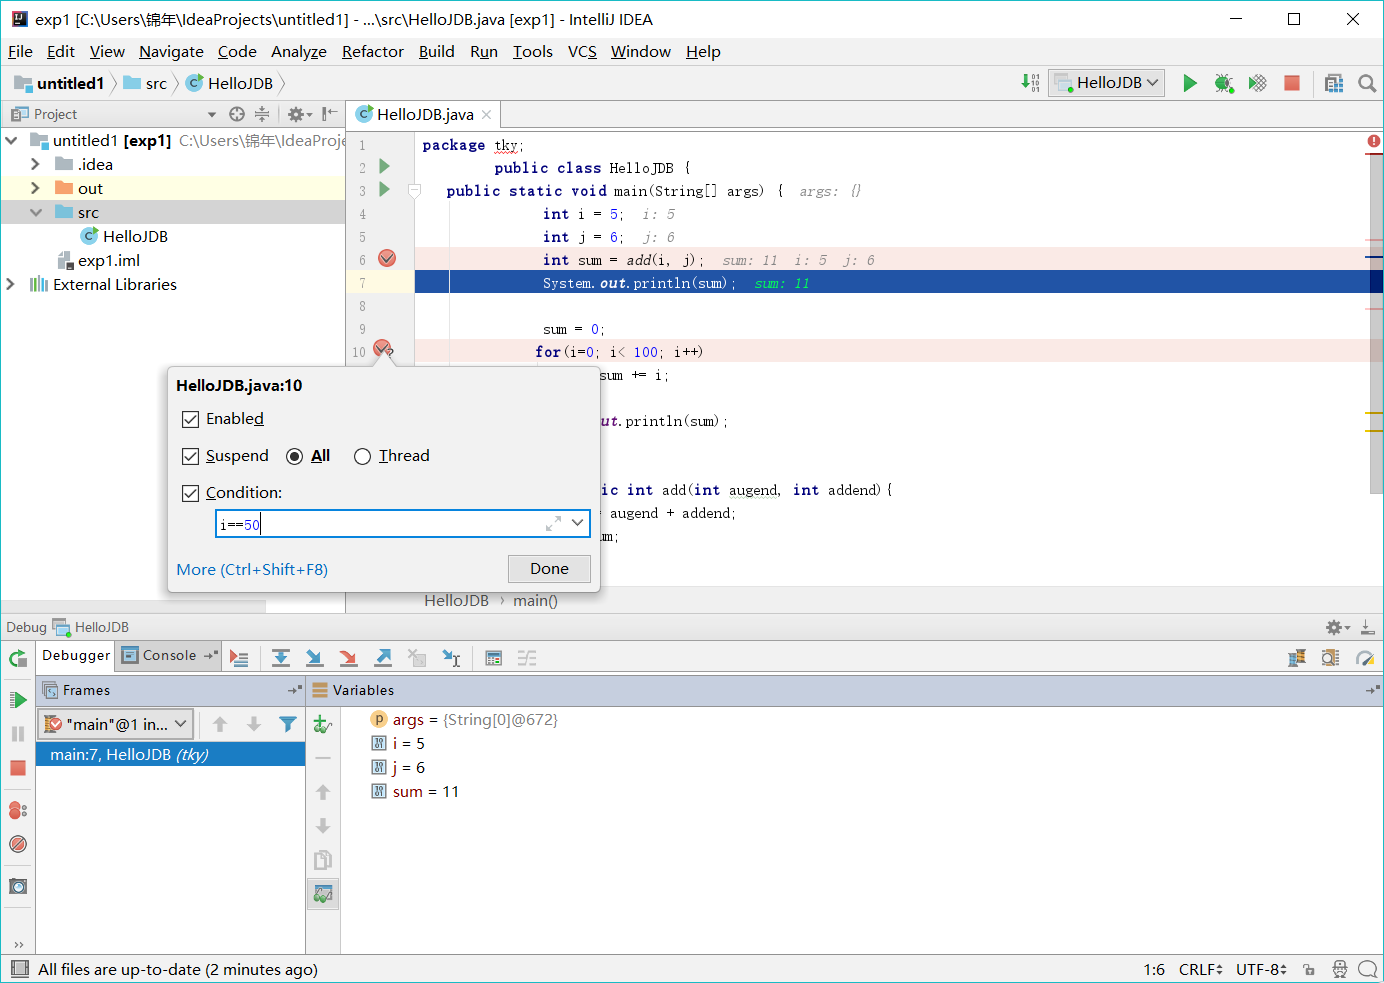Open the condition history dropdown arrow
The height and width of the screenshot is (983, 1384).
pyautogui.click(x=577, y=523)
